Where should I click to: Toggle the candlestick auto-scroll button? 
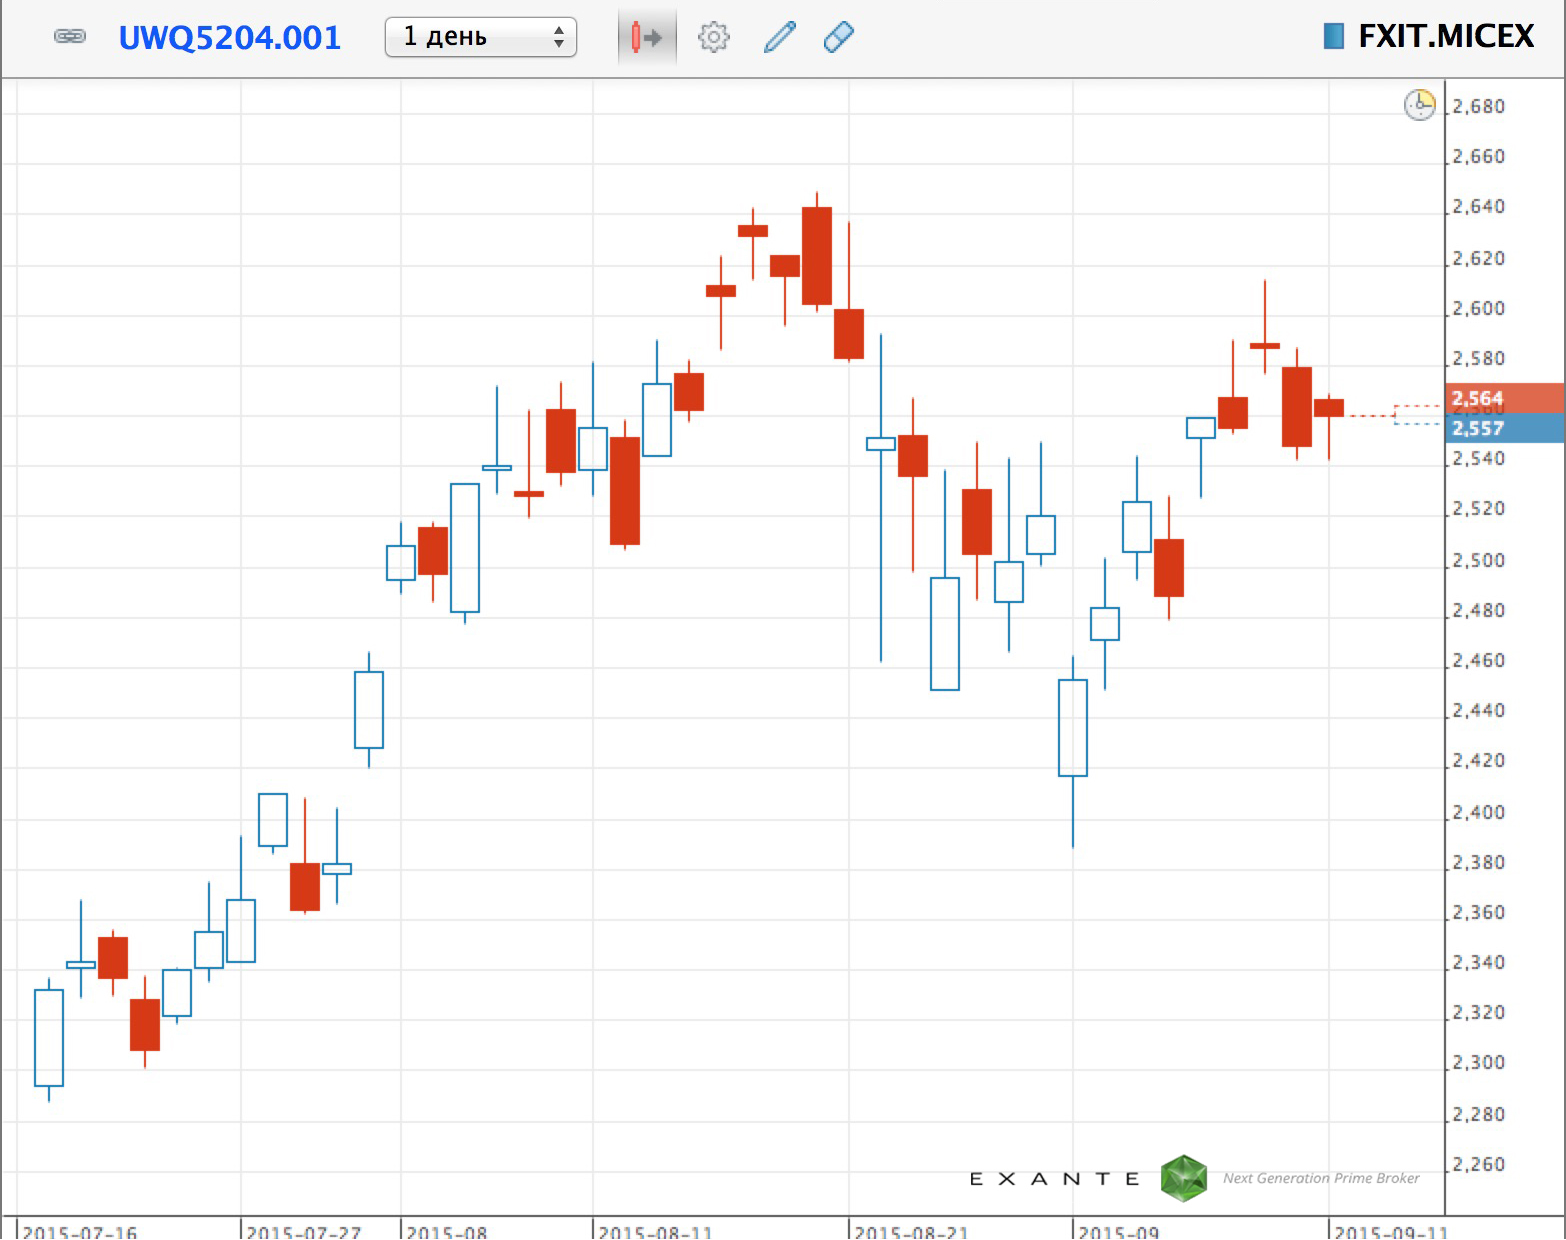[x=646, y=38]
